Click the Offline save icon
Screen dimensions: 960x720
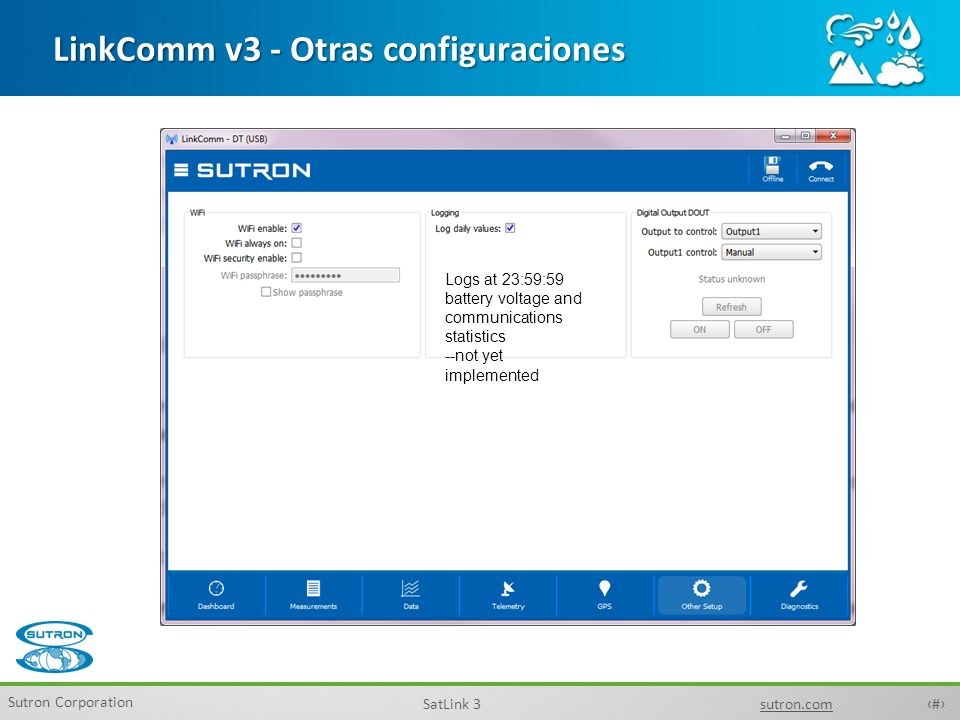point(772,169)
